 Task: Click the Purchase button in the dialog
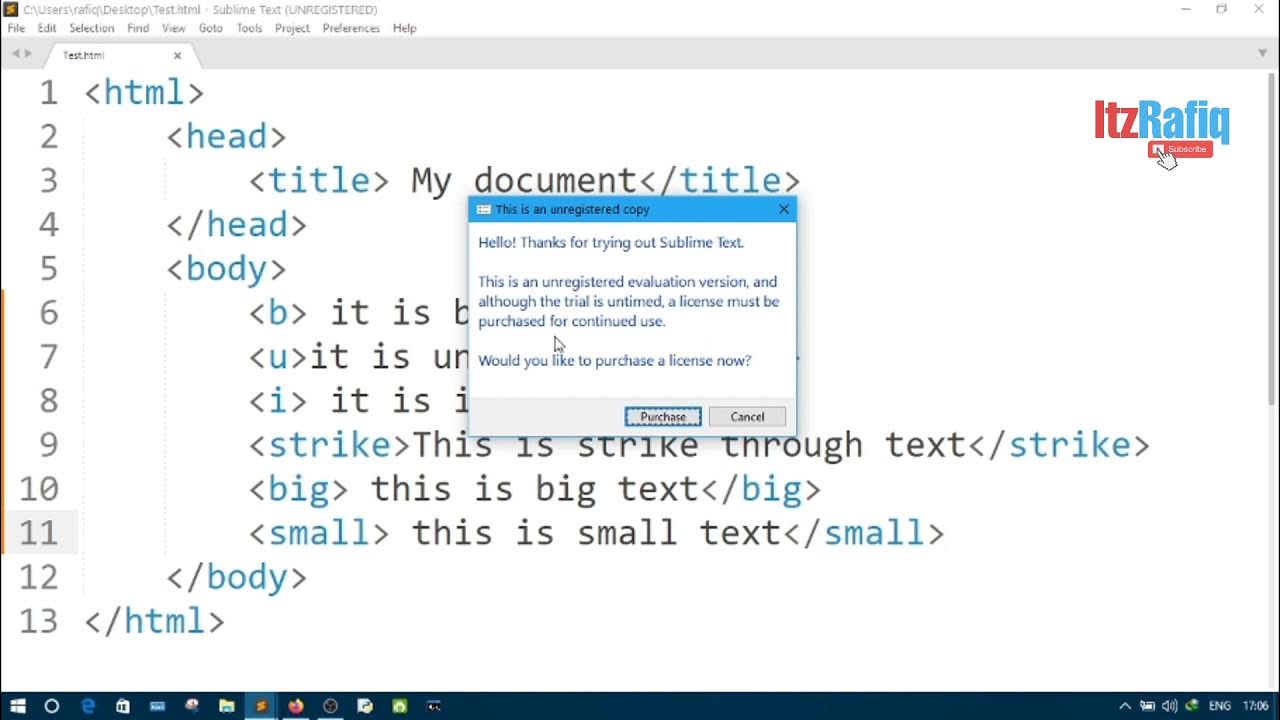[663, 417]
